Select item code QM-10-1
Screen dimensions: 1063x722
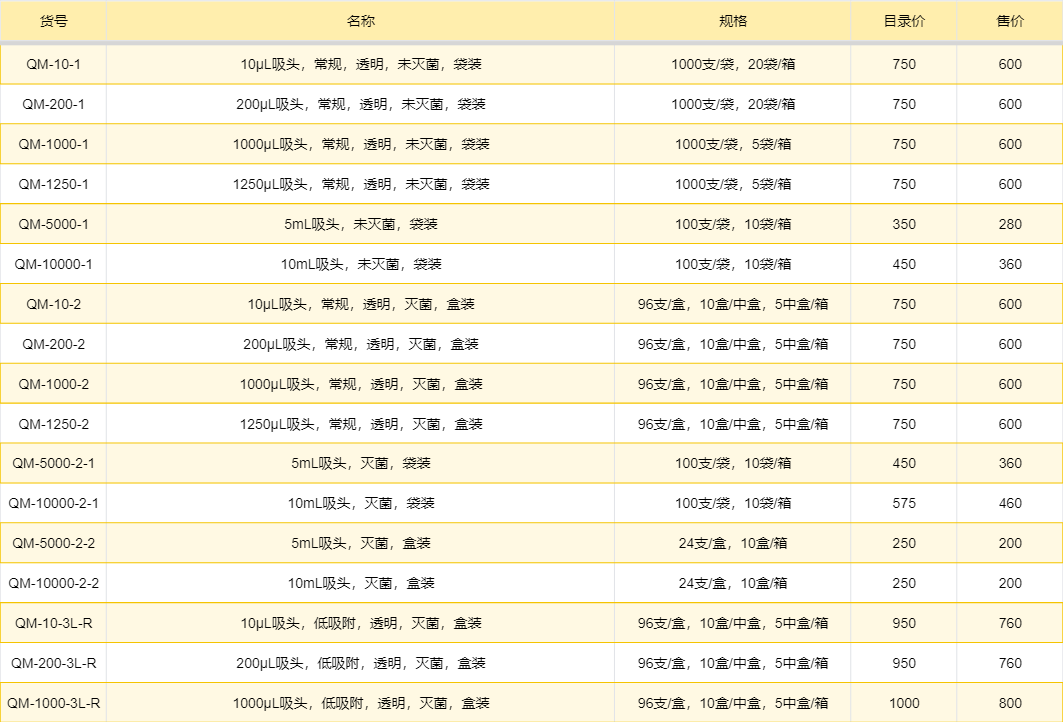click(x=54, y=64)
